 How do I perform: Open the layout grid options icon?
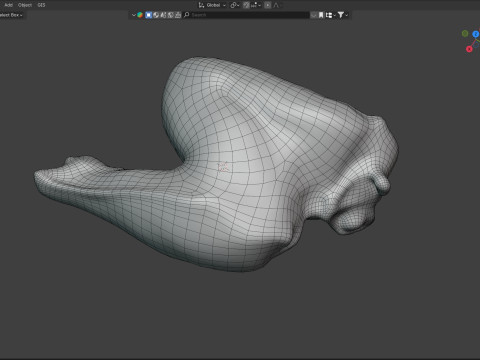330,15
